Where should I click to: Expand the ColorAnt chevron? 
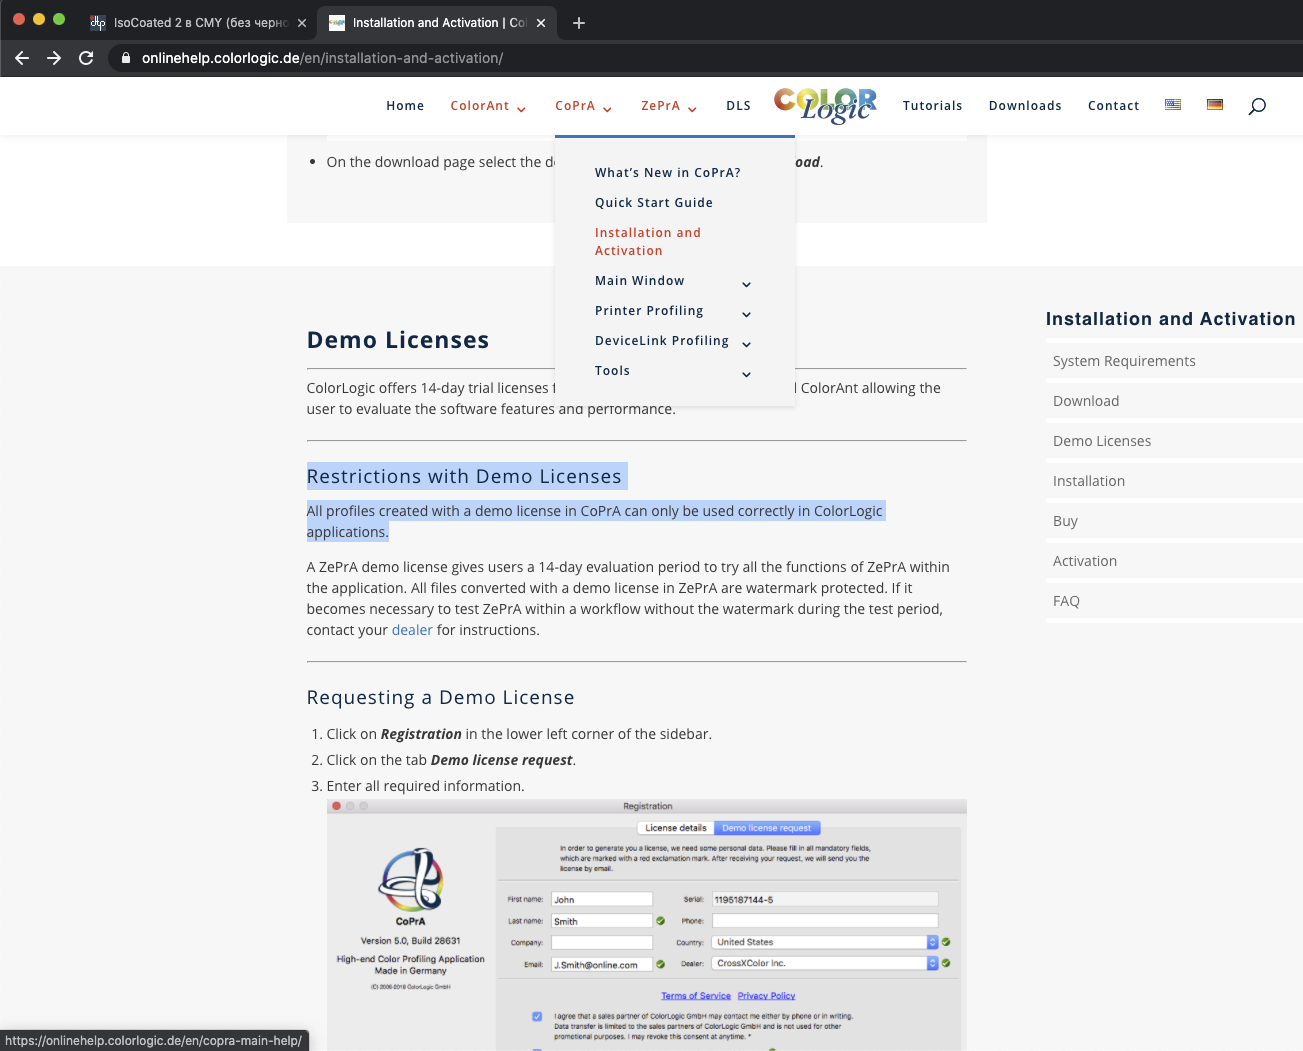tap(521, 109)
